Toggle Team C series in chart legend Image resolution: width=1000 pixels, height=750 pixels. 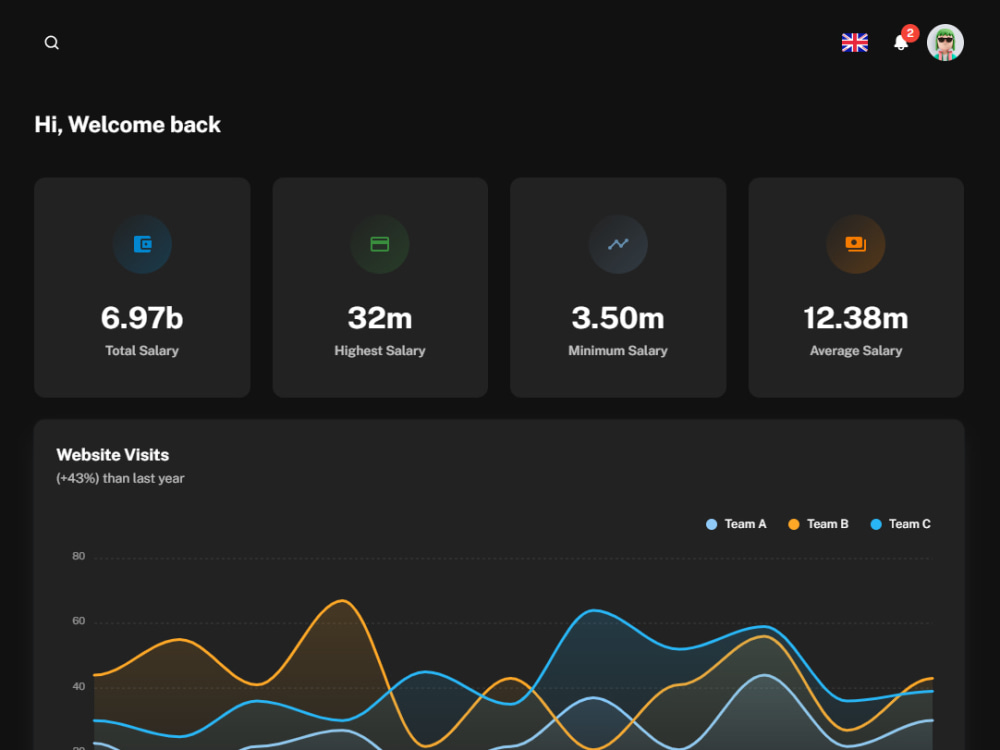[x=901, y=524]
